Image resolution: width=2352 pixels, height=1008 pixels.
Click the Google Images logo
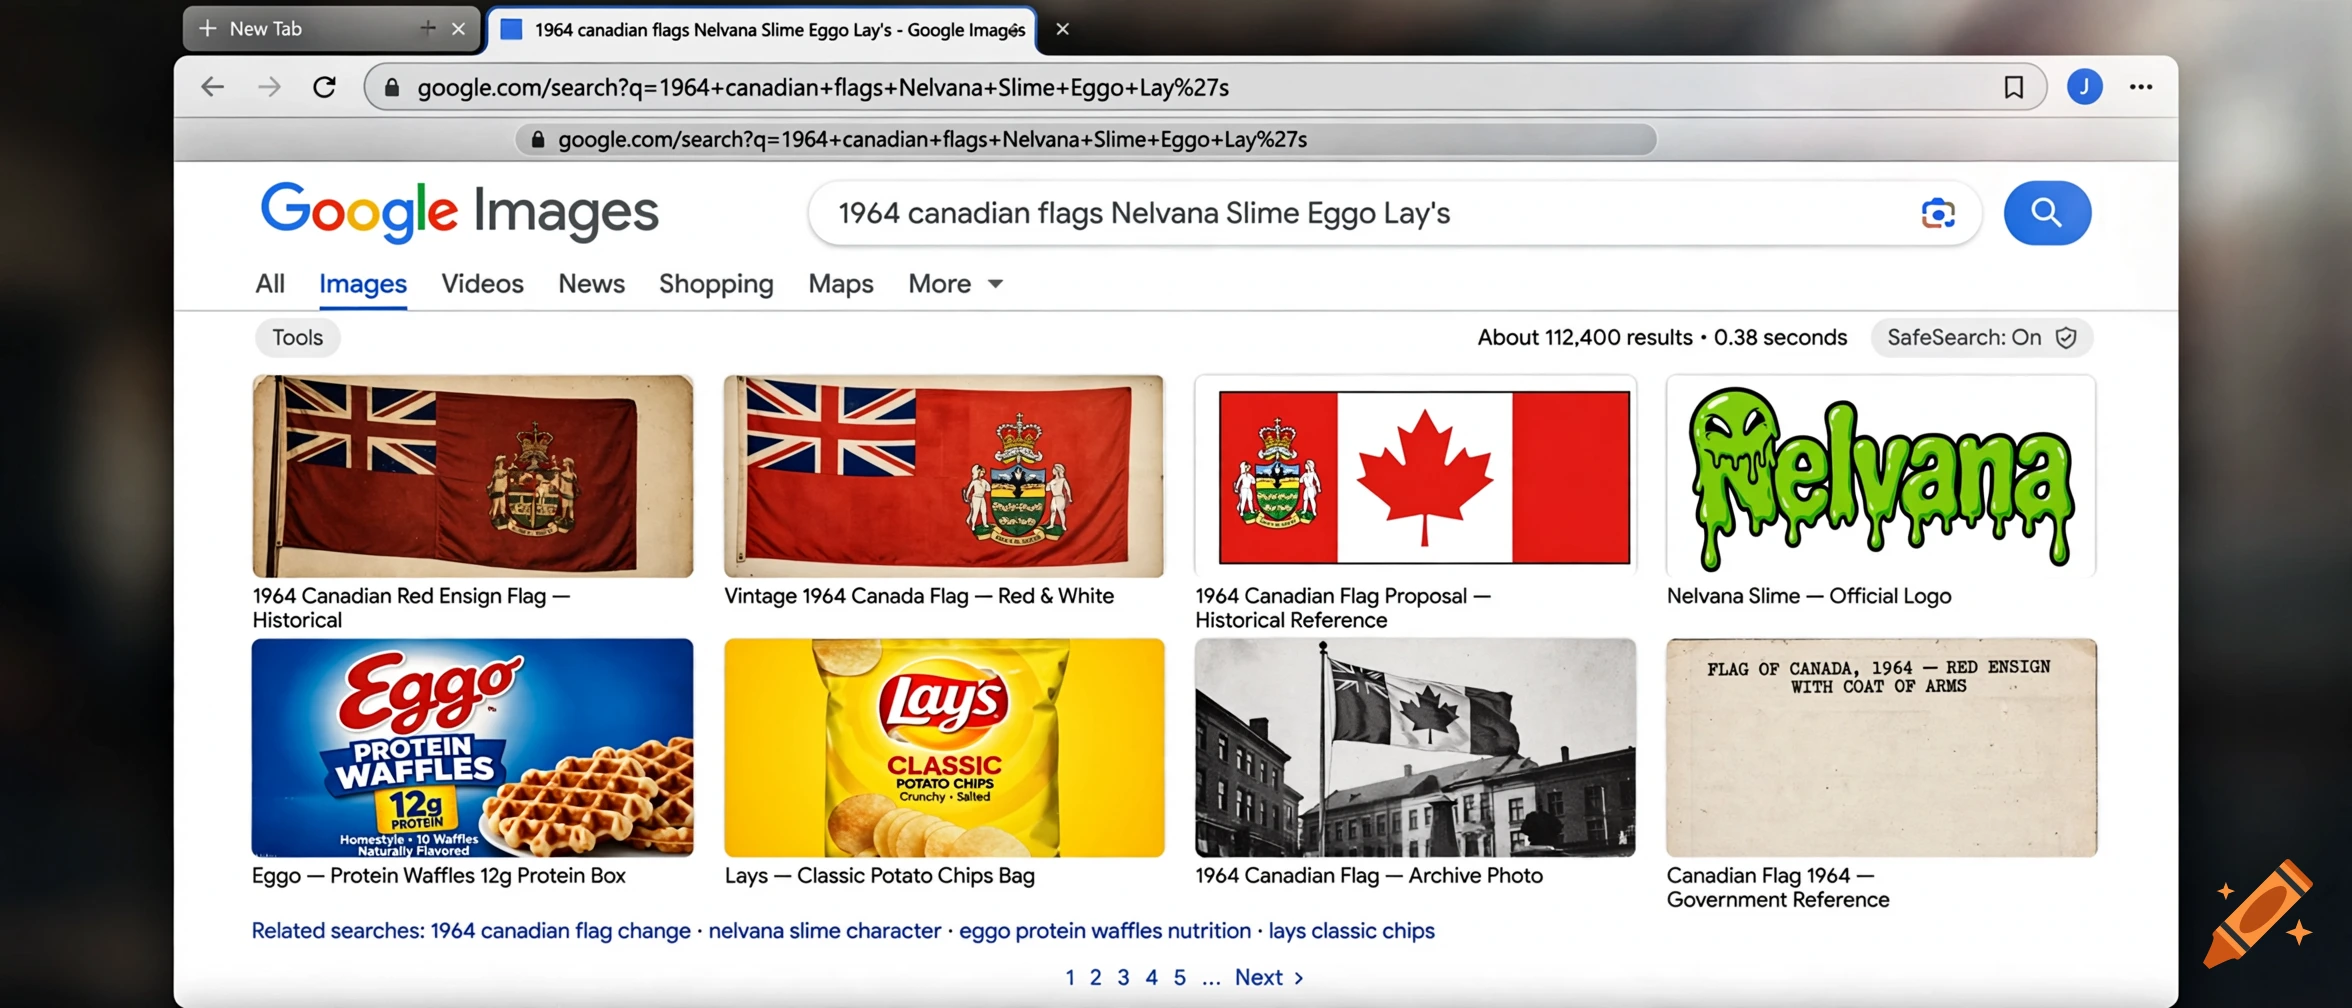(x=459, y=212)
